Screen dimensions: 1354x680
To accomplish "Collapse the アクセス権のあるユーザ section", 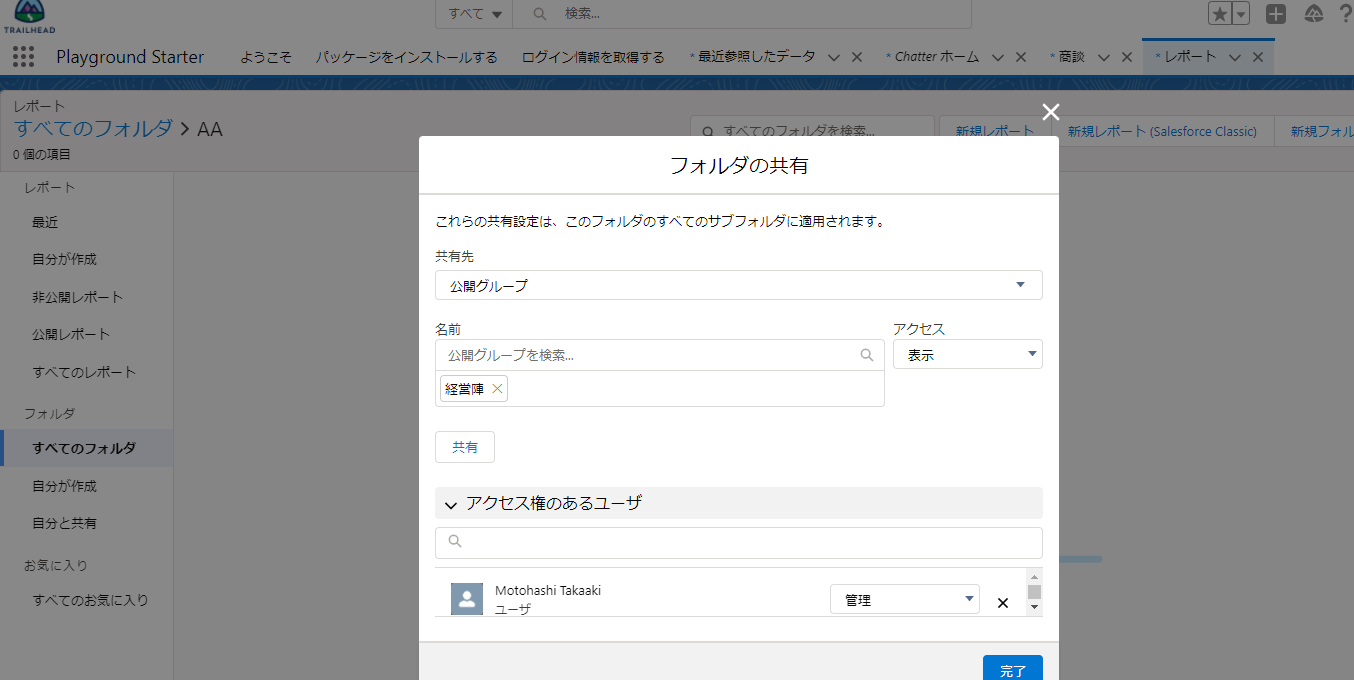I will [x=451, y=505].
